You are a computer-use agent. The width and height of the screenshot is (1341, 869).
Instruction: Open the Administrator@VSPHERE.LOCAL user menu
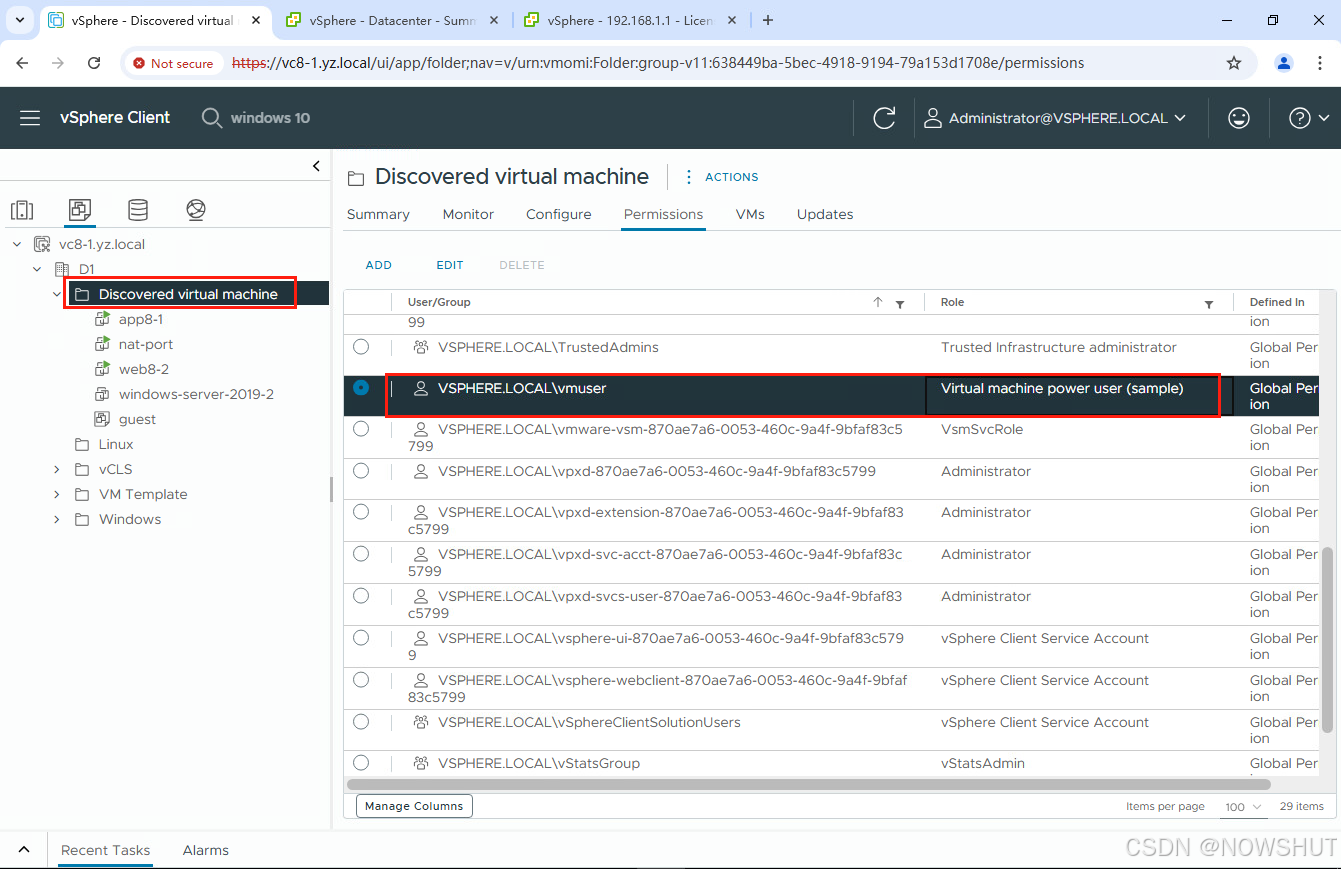point(1054,118)
